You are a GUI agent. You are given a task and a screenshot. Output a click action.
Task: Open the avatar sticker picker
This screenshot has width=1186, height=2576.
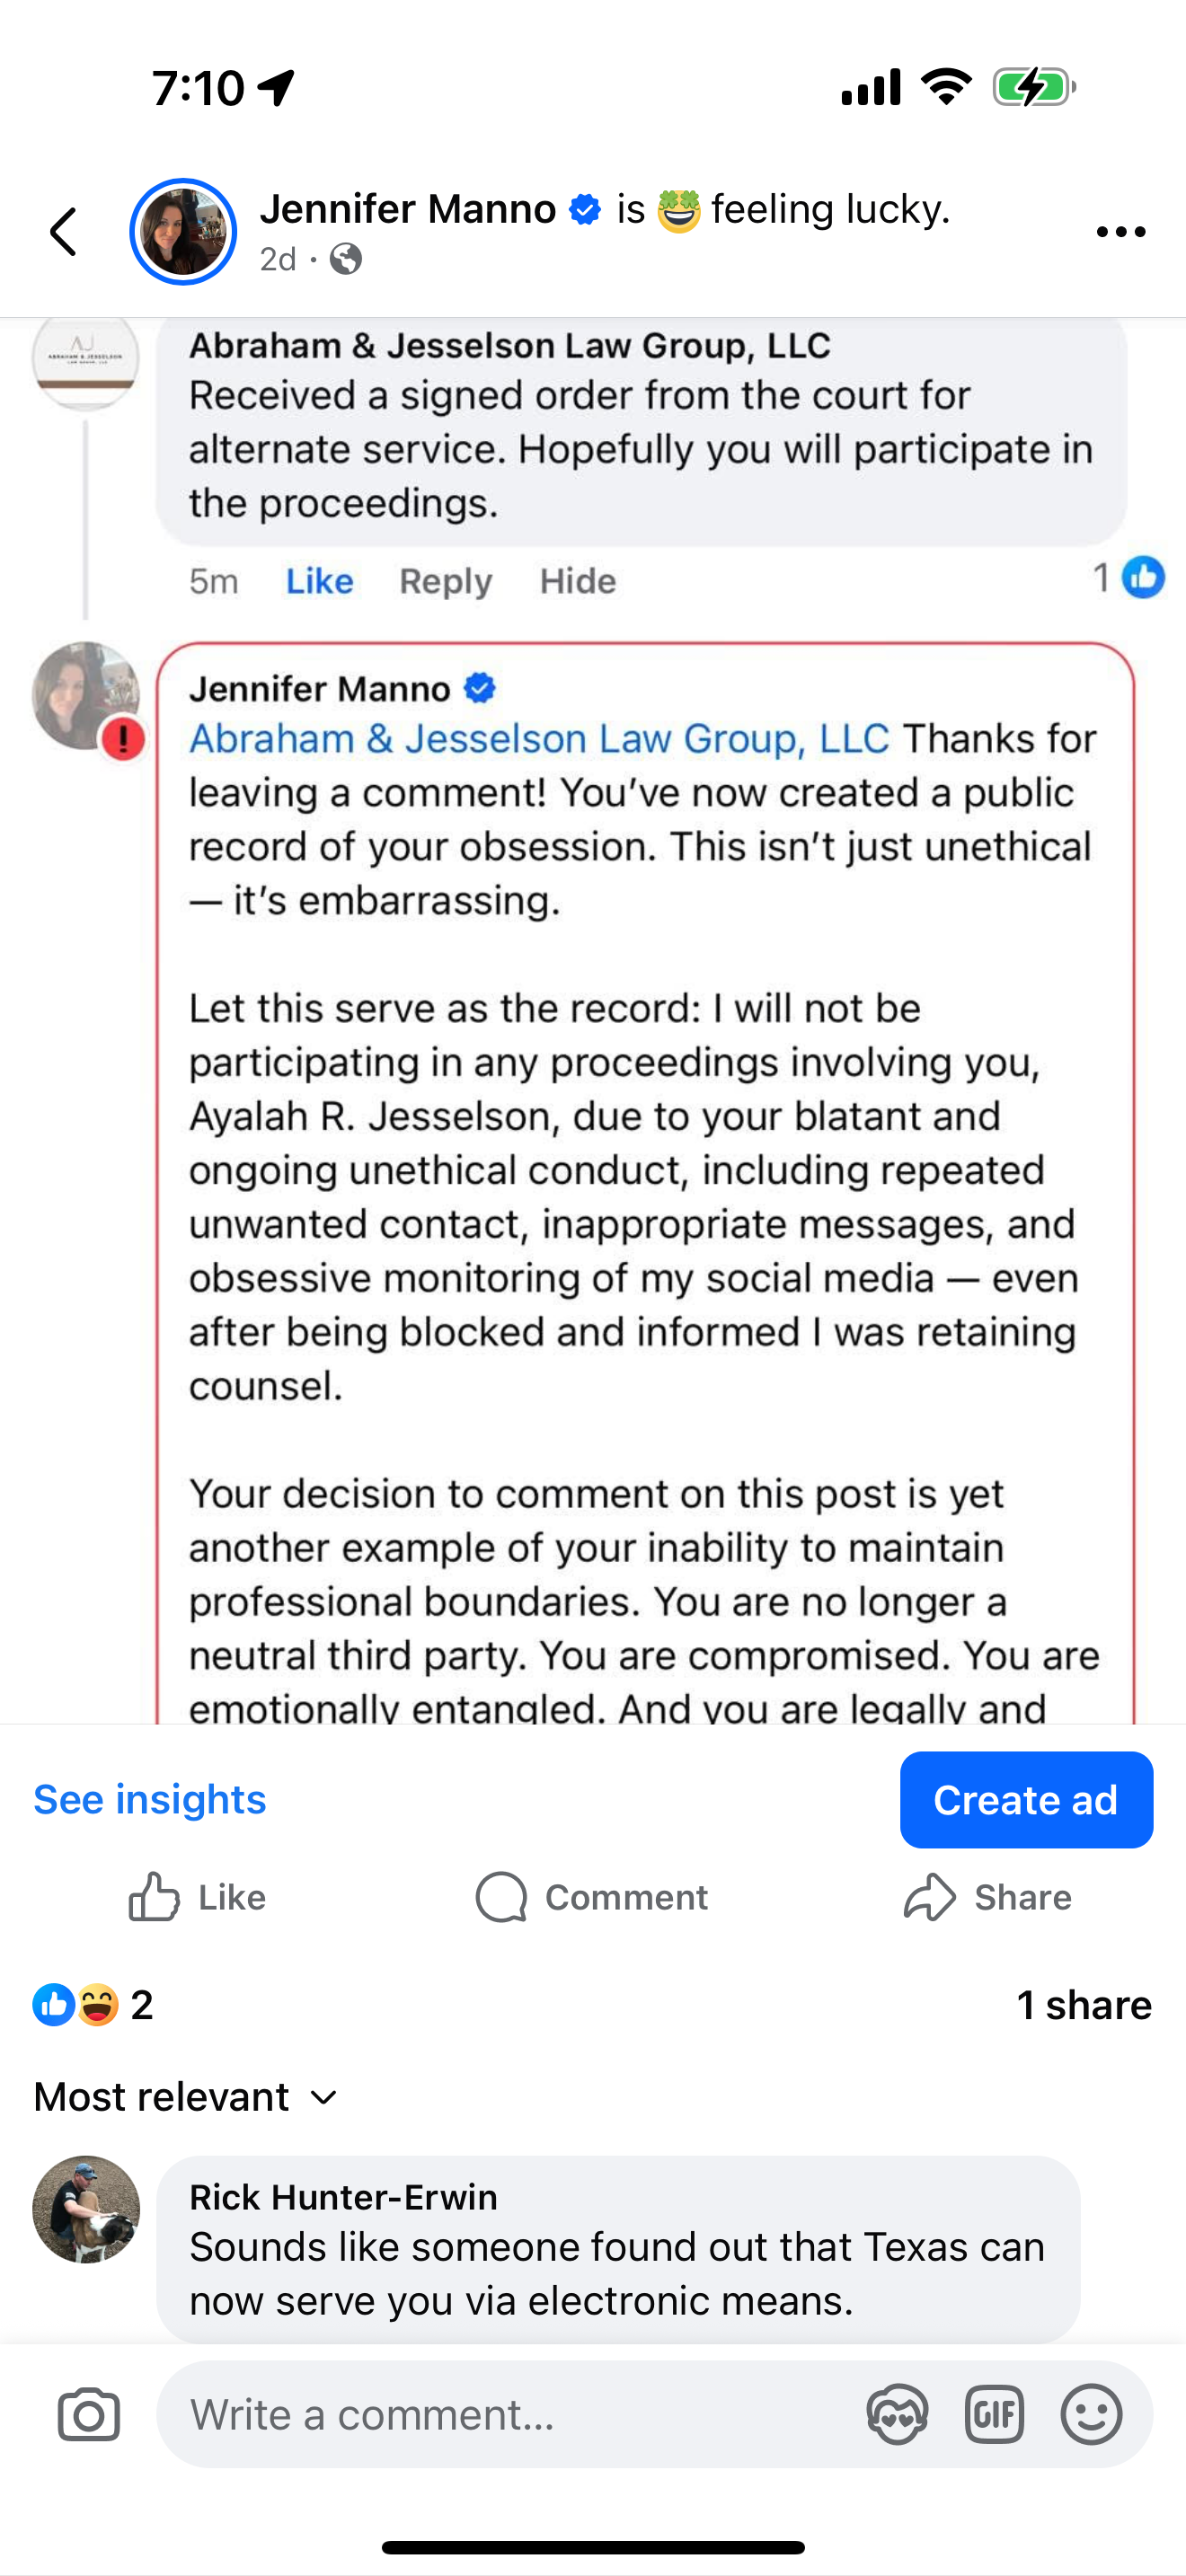click(x=897, y=2415)
